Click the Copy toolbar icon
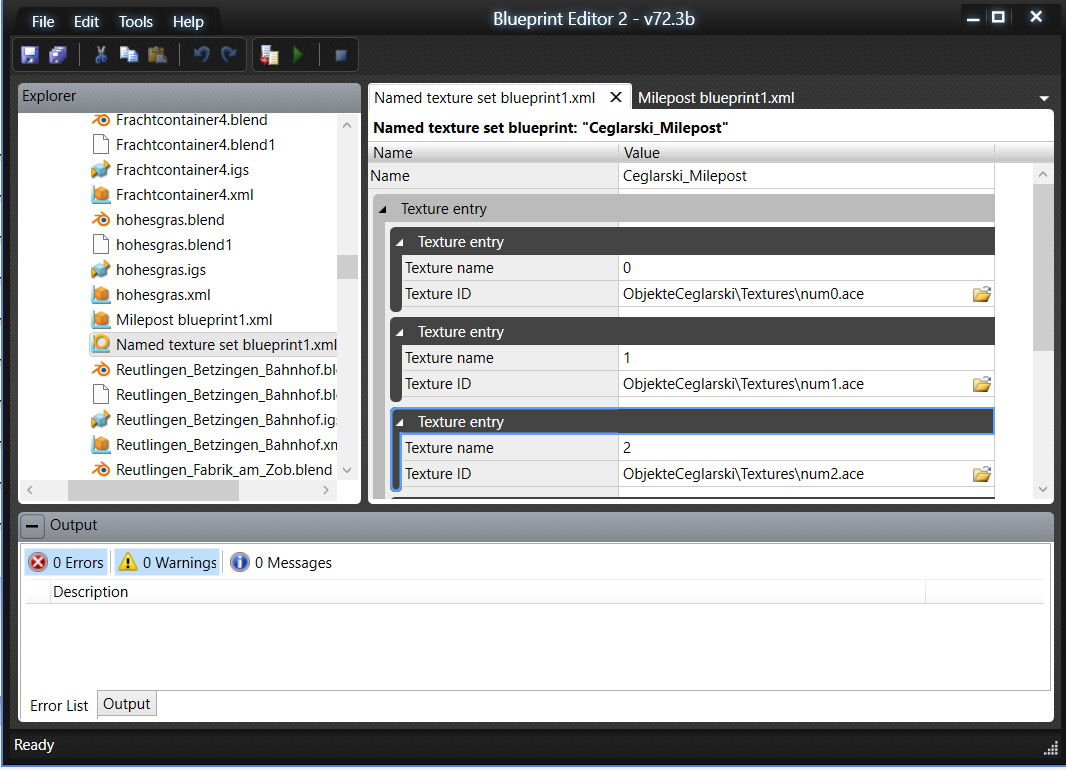This screenshot has height=770, width=1066. point(128,55)
